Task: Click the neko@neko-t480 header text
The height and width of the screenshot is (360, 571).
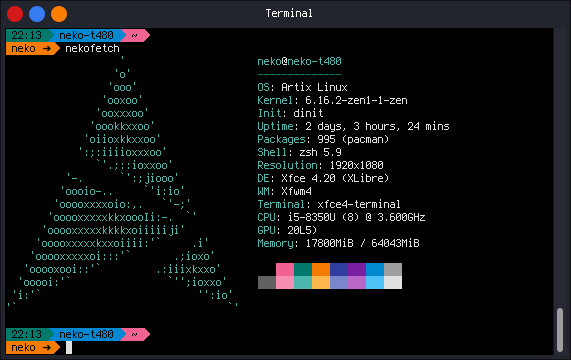Action: tap(299, 61)
